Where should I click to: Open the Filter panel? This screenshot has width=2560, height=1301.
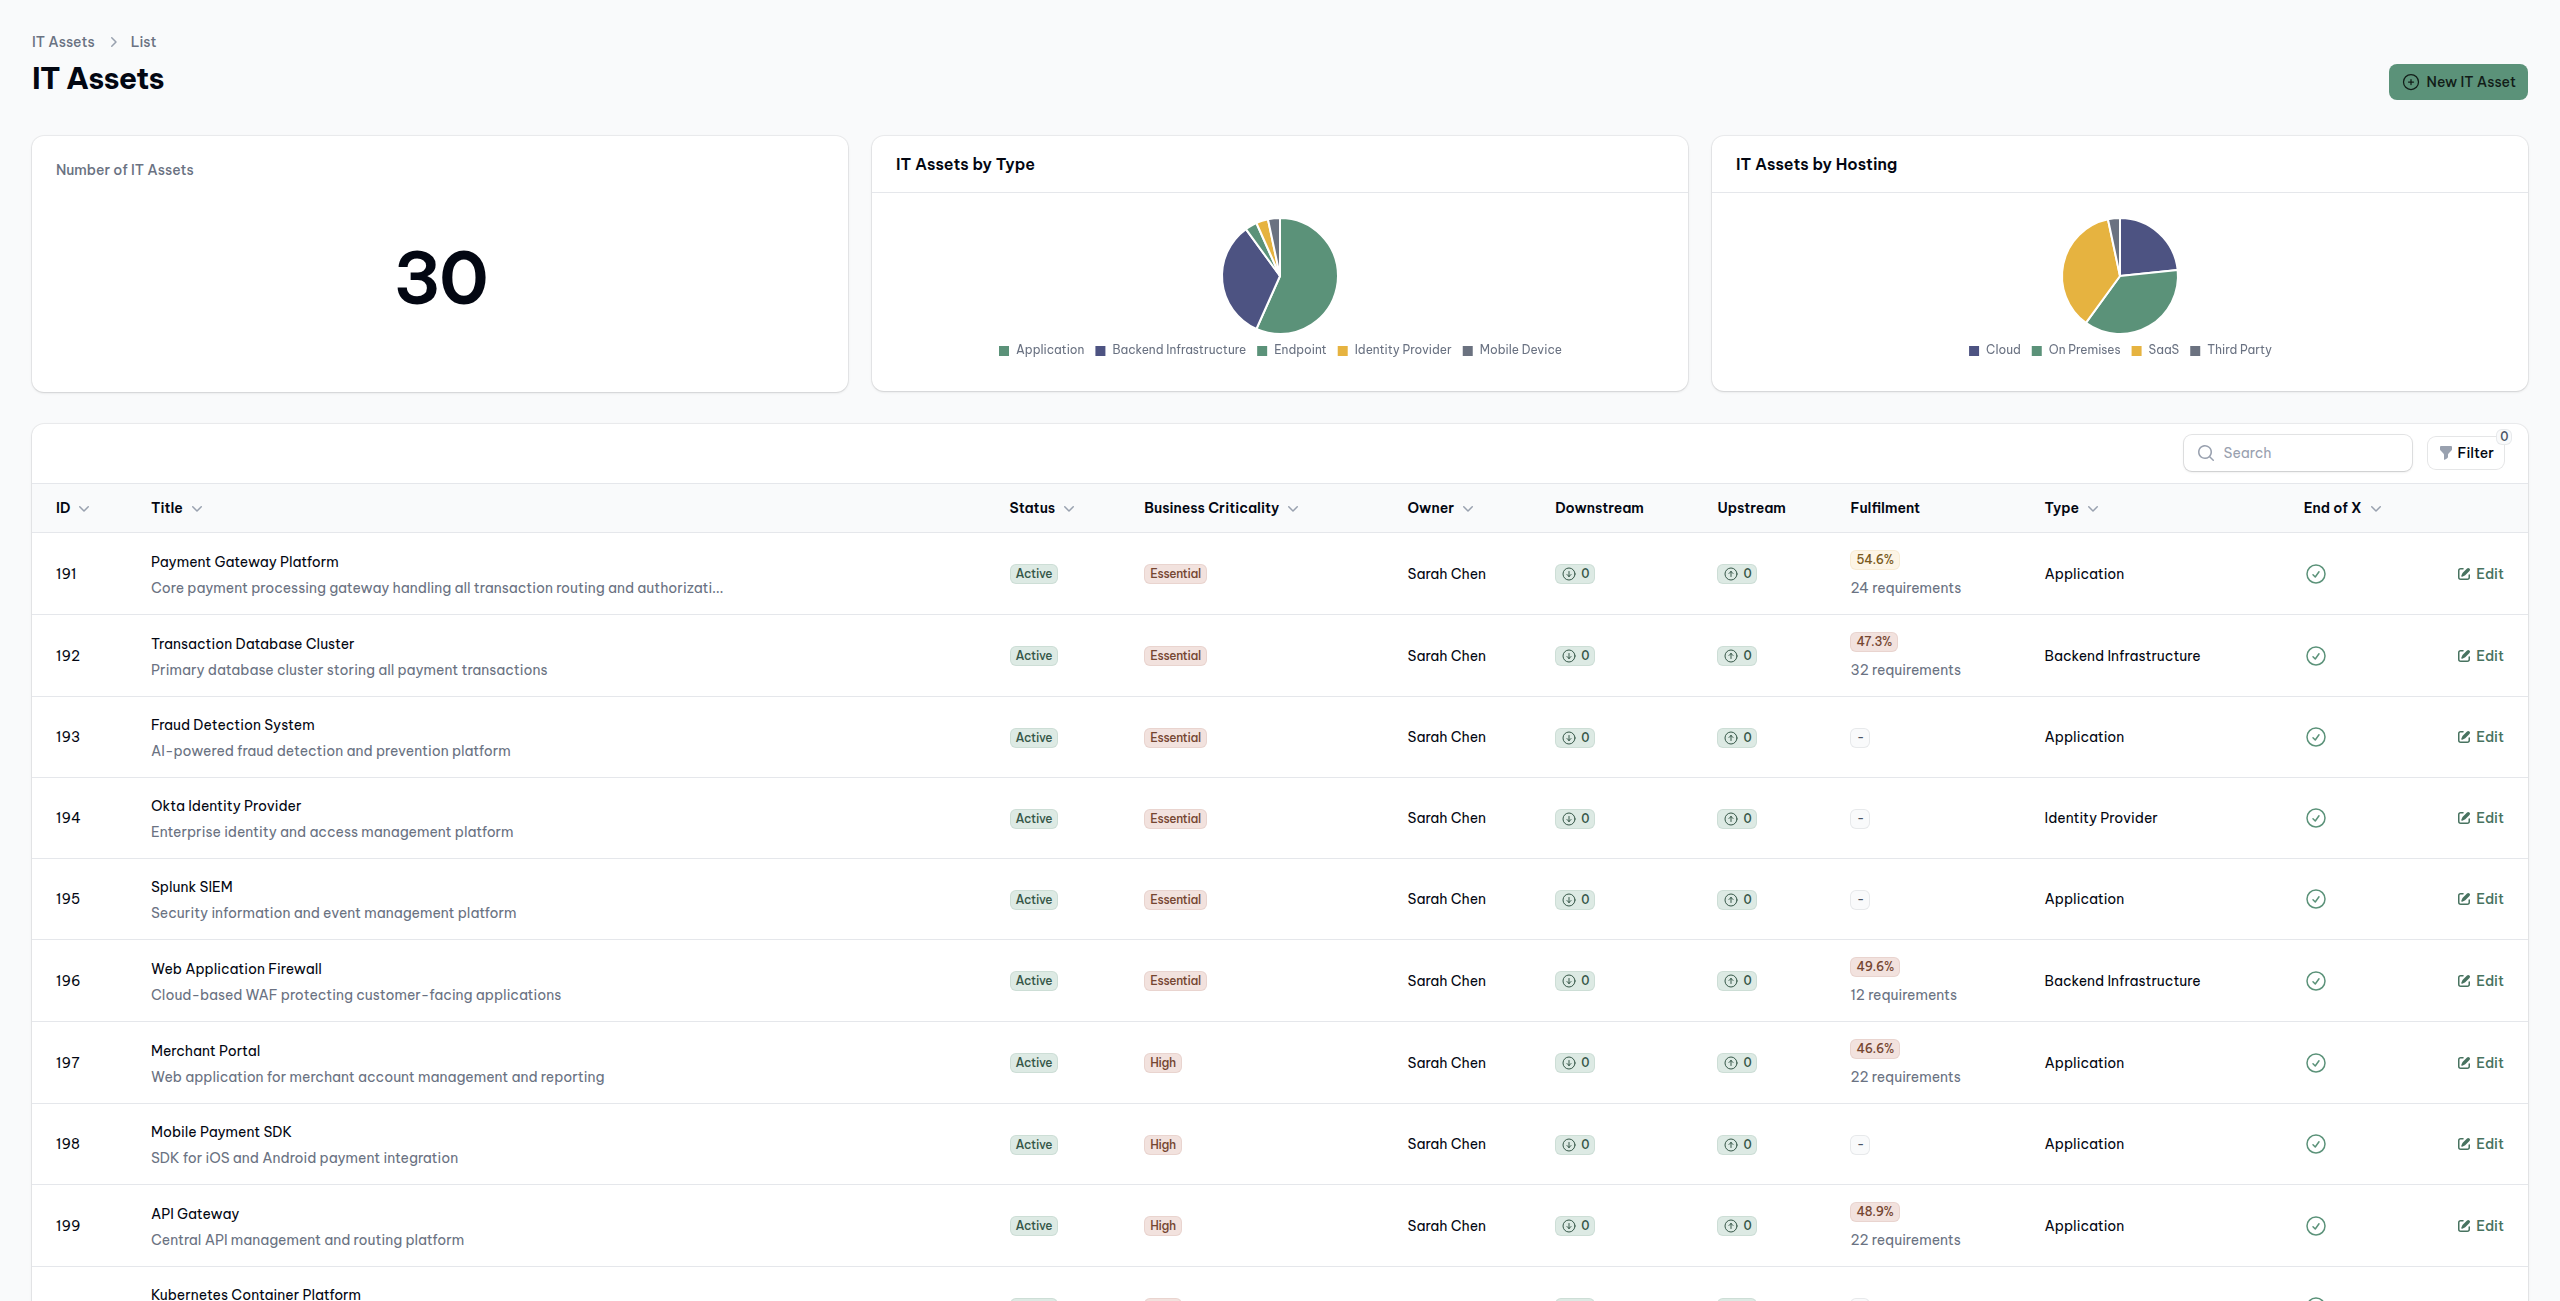point(2467,452)
